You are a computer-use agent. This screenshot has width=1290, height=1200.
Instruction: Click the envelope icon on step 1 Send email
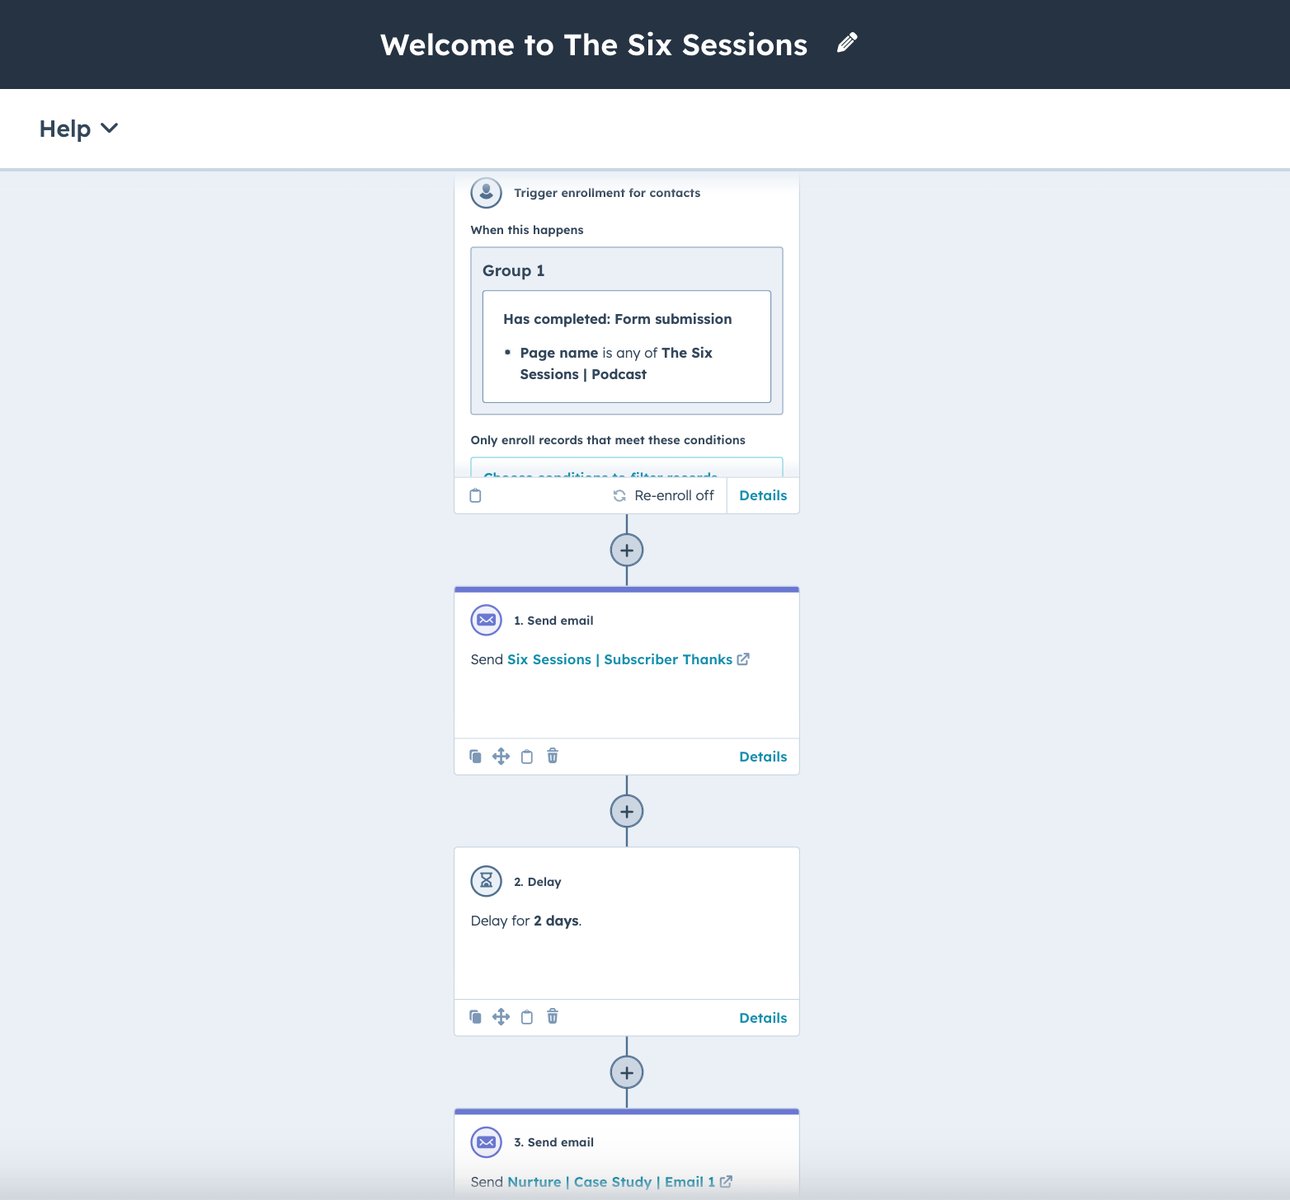[x=486, y=620]
